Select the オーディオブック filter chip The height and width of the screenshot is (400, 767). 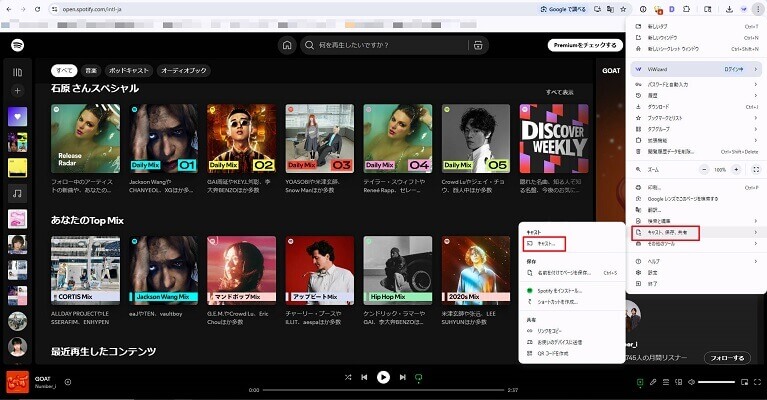[184, 70]
